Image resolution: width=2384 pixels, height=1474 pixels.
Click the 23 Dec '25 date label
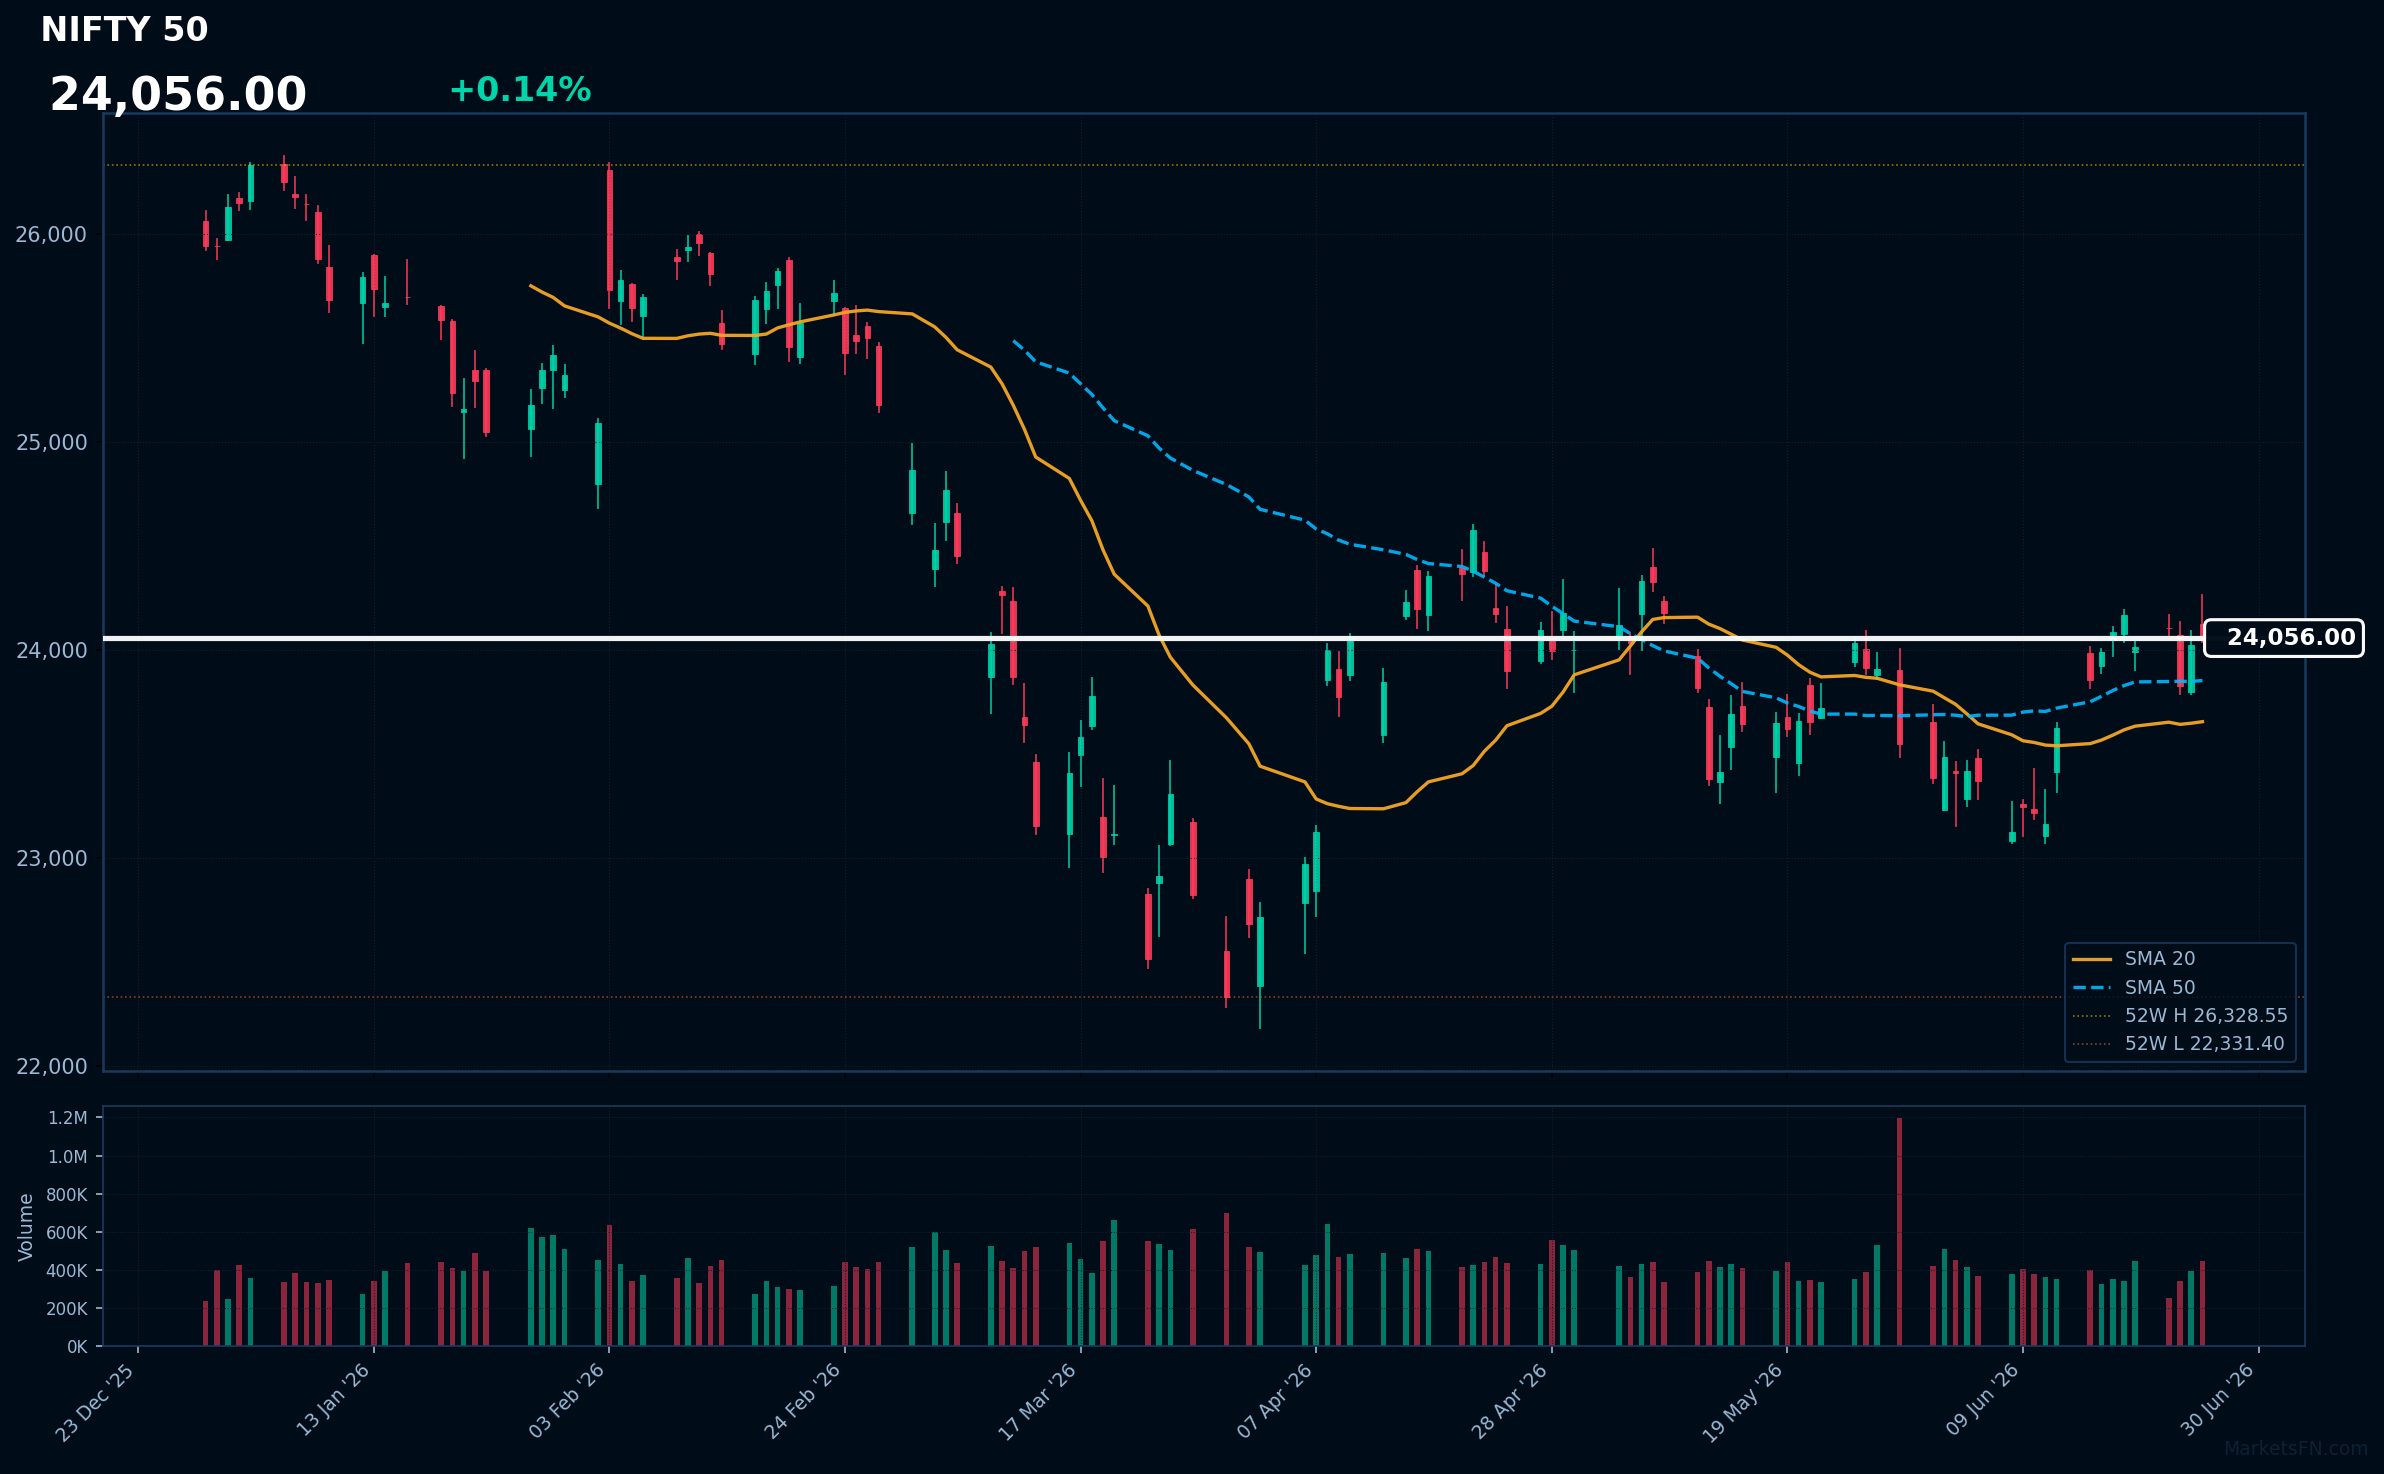[x=96, y=1402]
